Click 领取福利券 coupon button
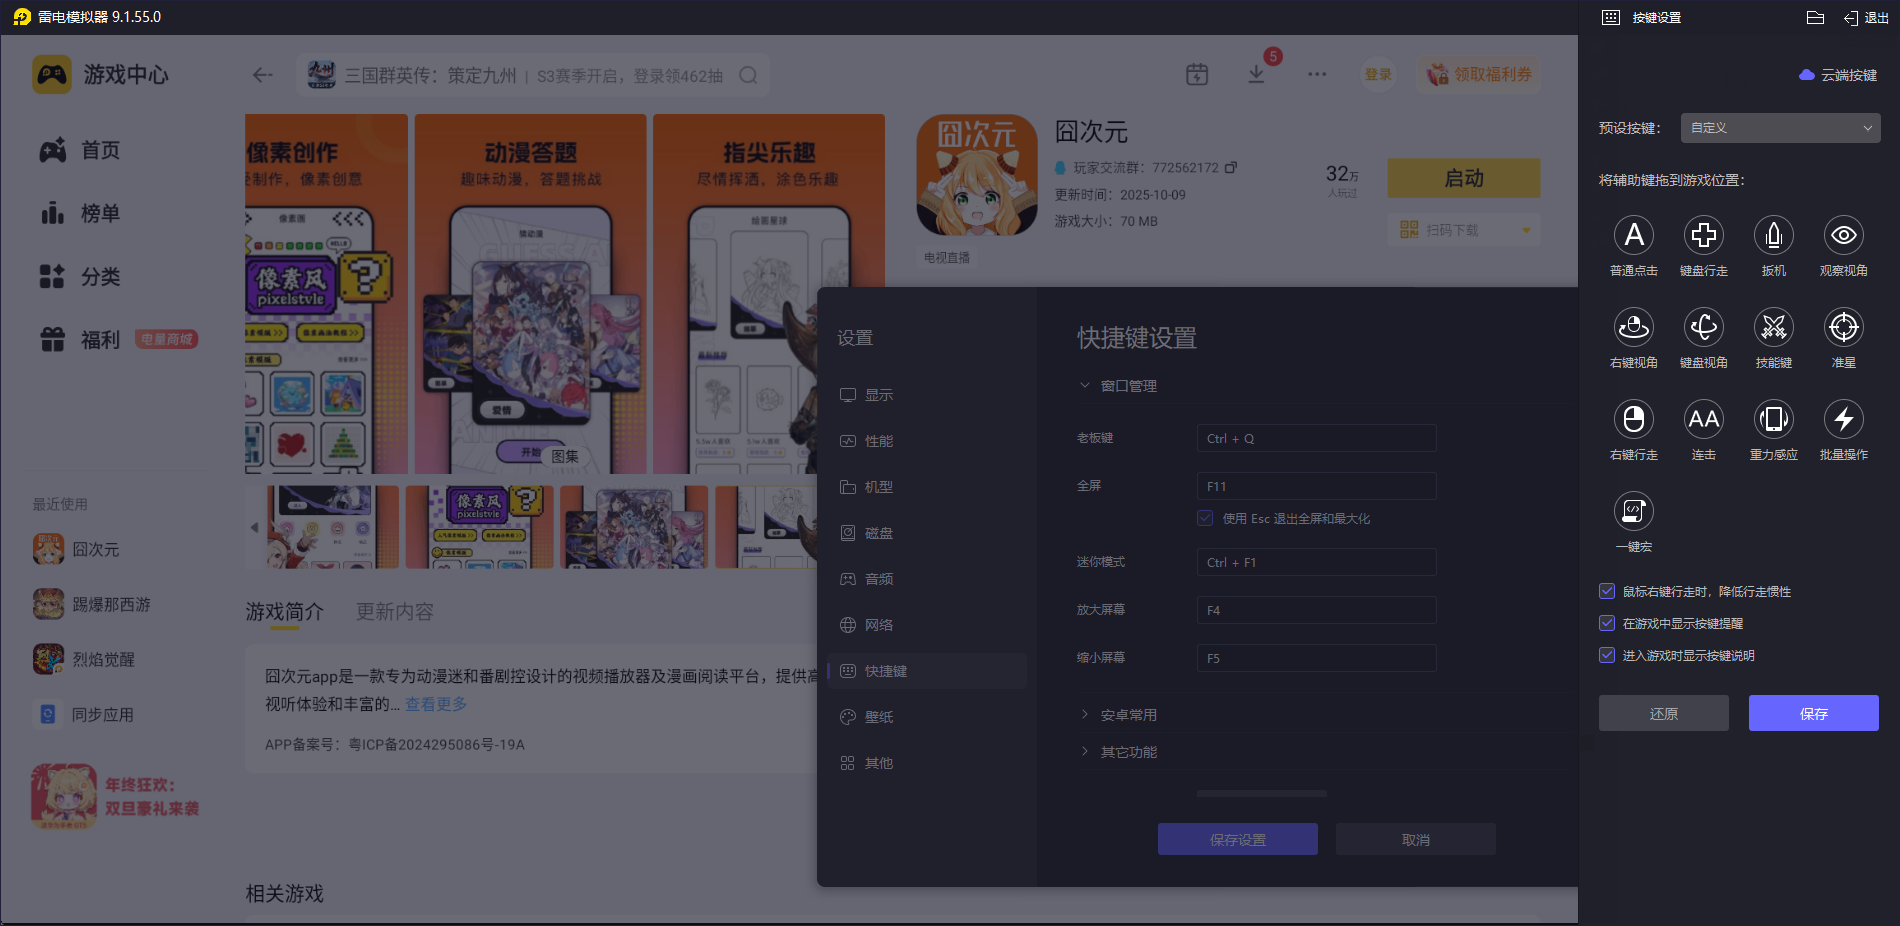Image resolution: width=1900 pixels, height=926 pixels. coord(1478,74)
